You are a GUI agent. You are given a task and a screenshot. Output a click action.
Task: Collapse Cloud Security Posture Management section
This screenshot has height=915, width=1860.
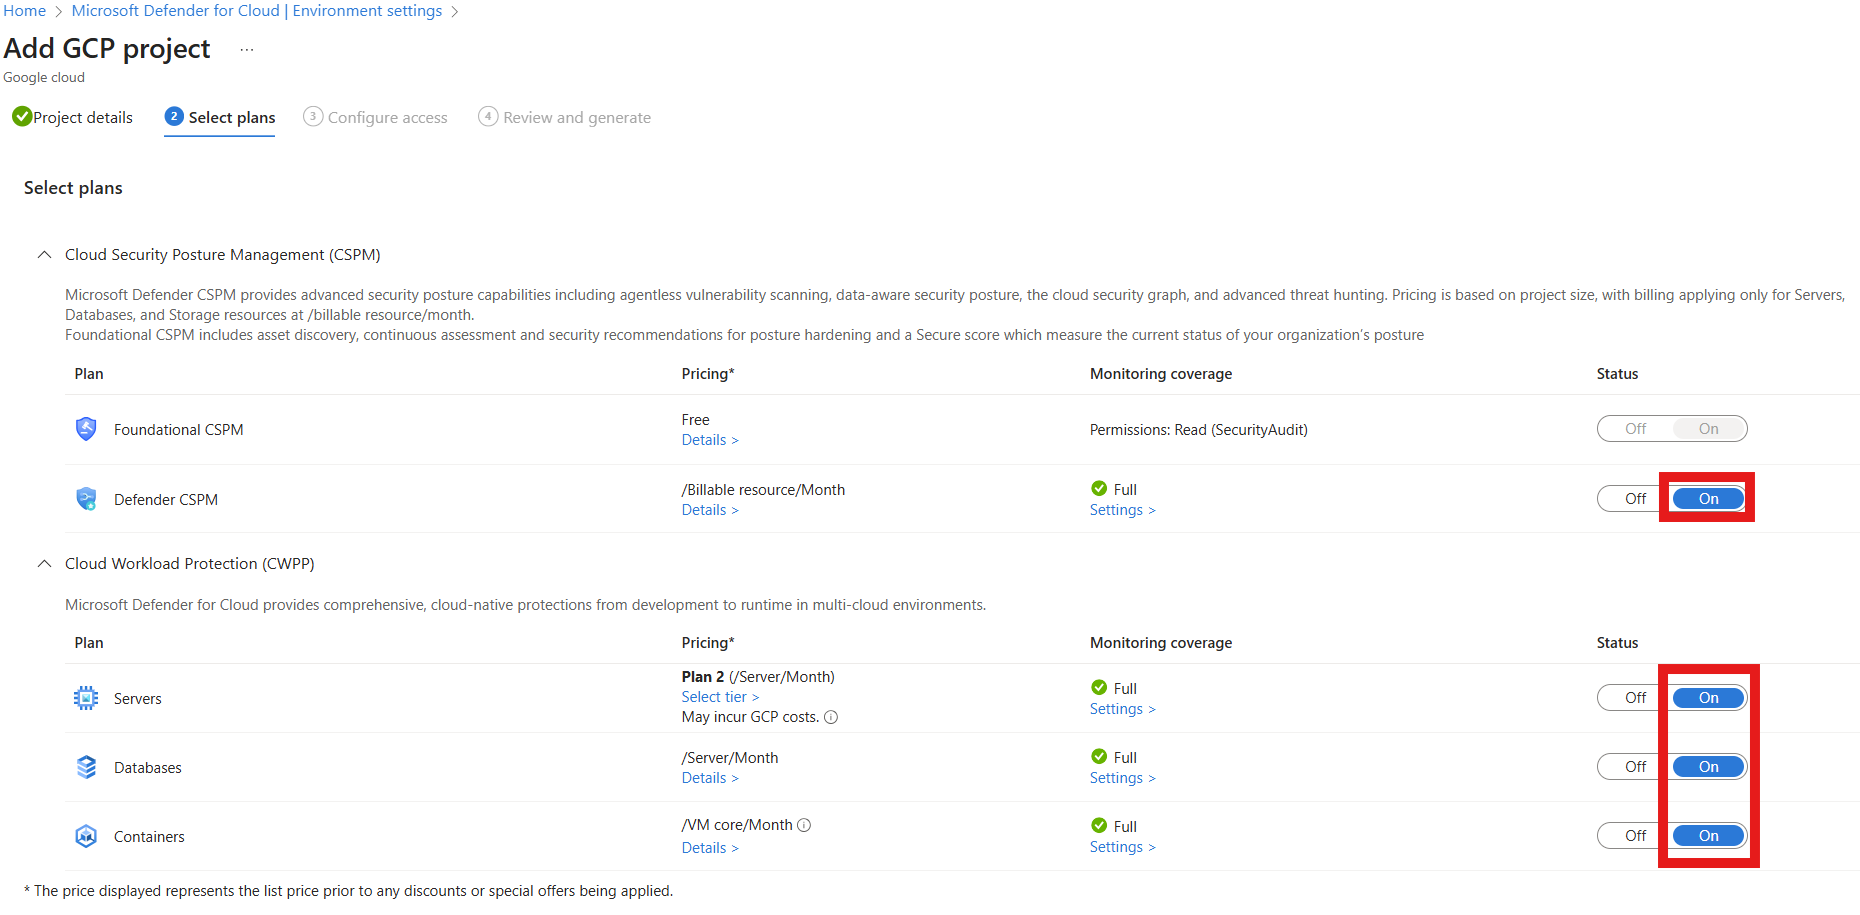click(x=44, y=255)
